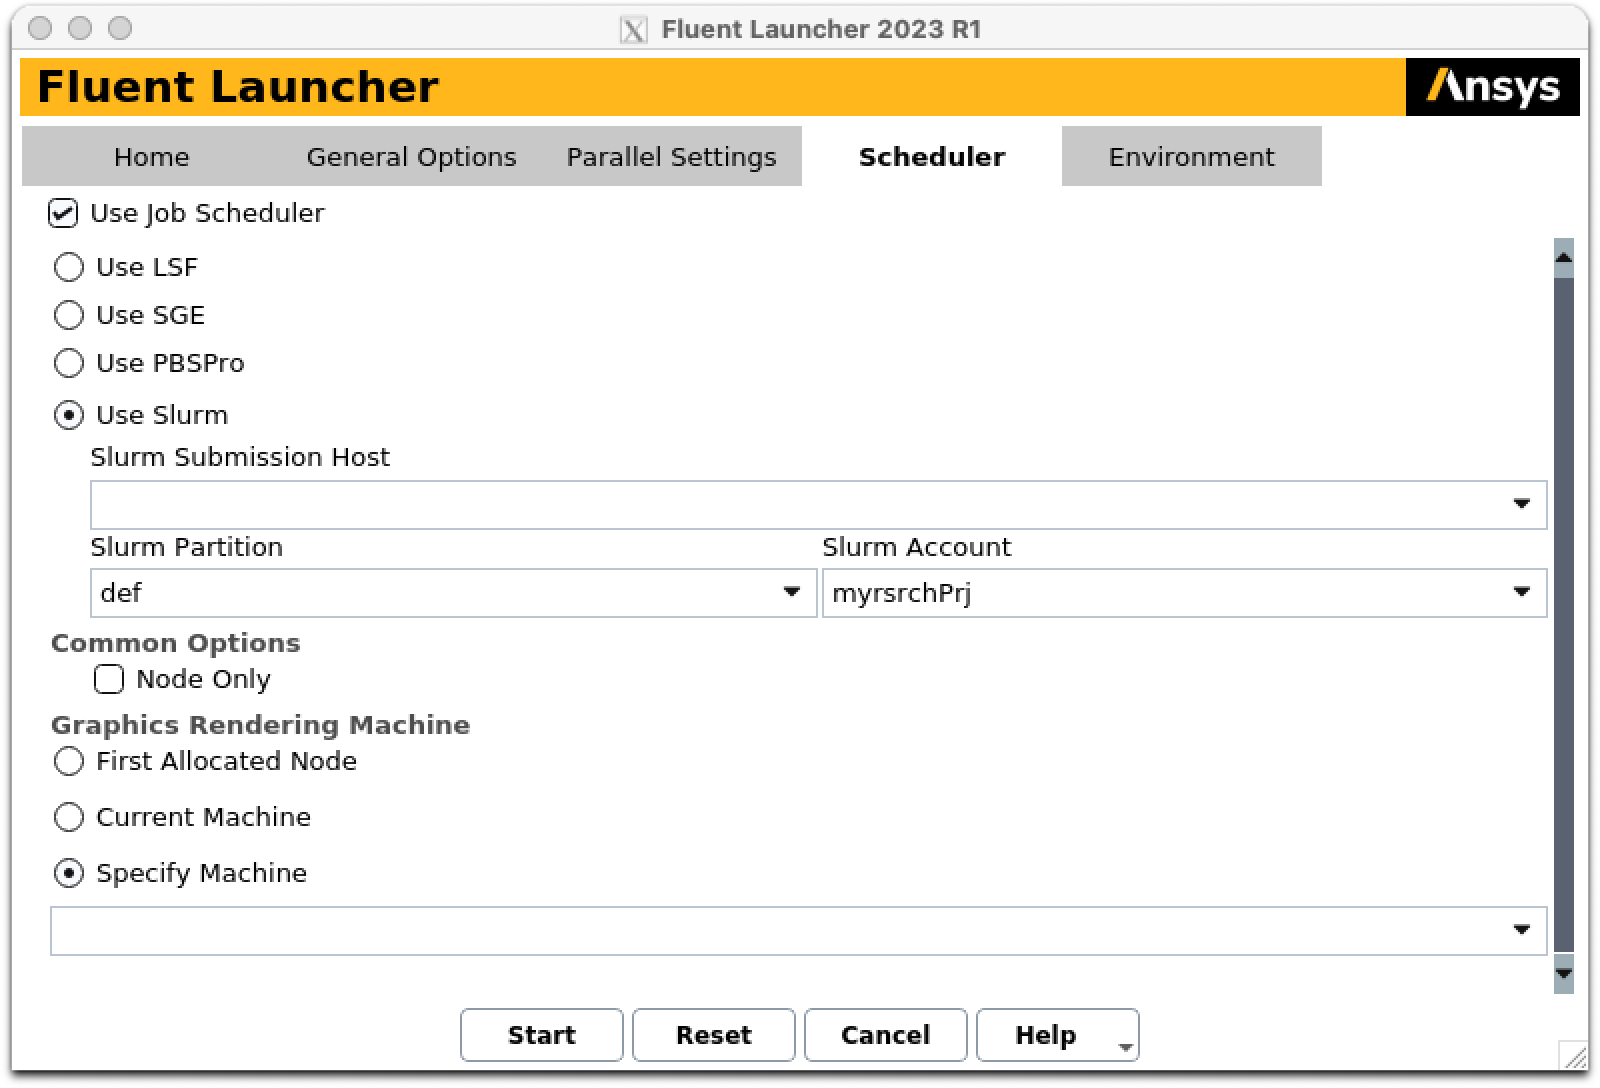Select the Use LSF radio button
This screenshot has width=1600, height=1088.
coord(68,267)
